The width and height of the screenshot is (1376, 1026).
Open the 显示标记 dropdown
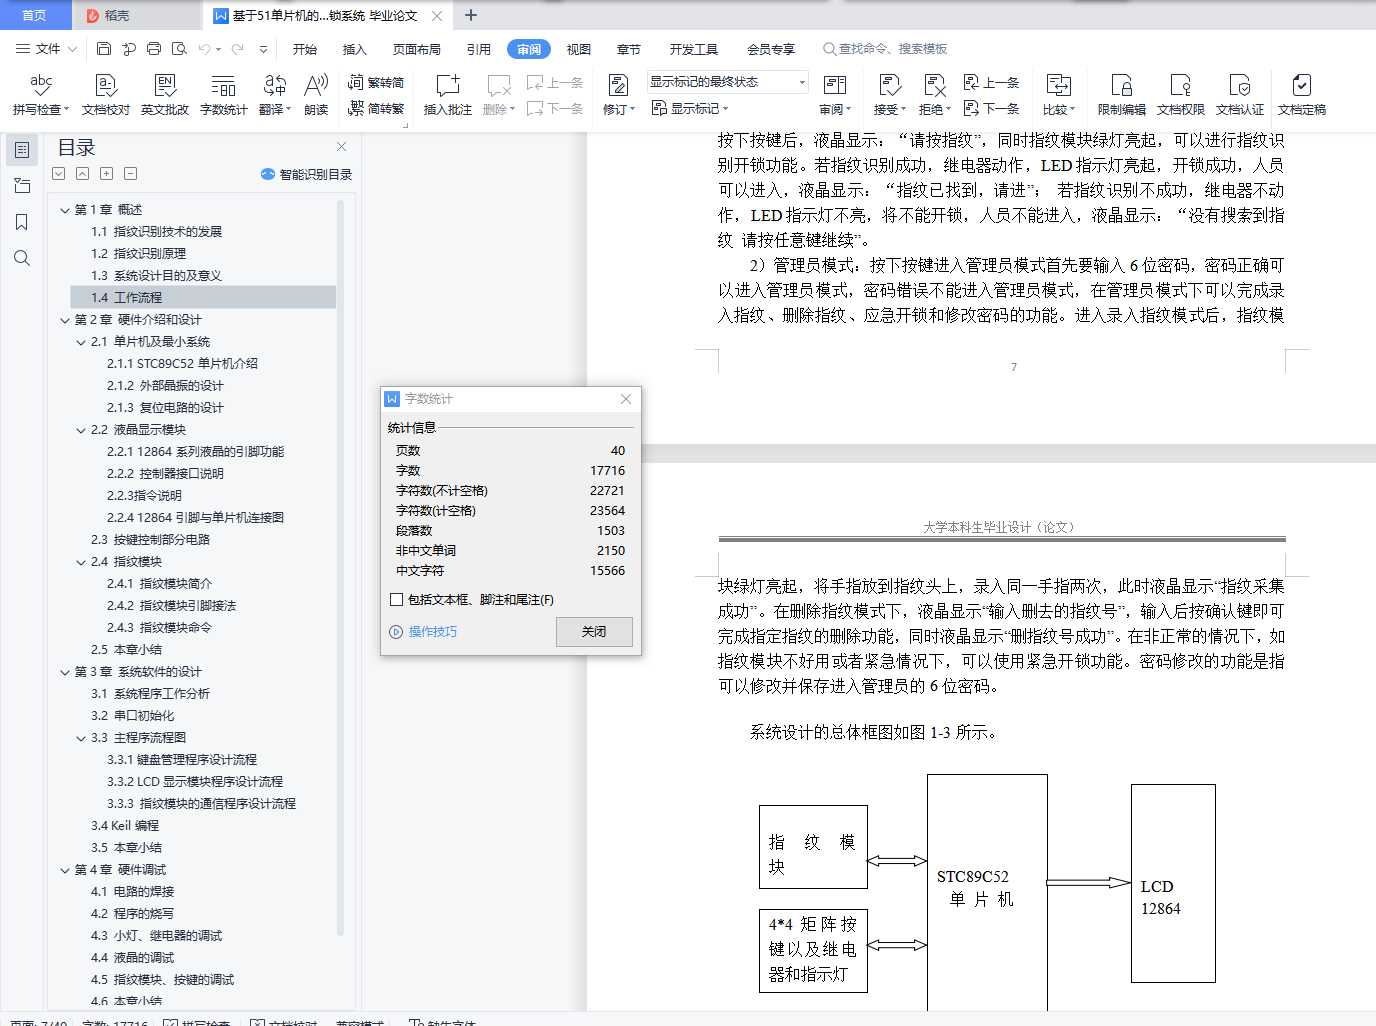coord(690,109)
